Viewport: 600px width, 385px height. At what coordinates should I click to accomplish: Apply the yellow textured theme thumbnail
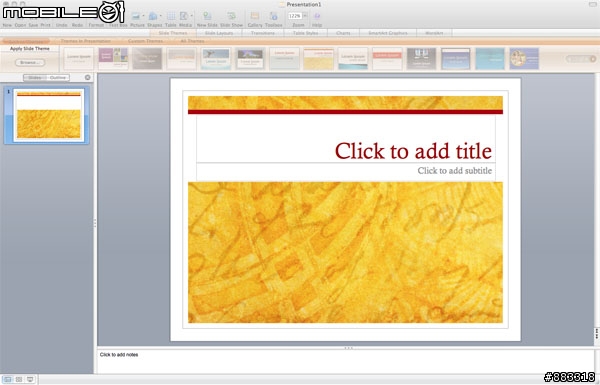(319, 59)
